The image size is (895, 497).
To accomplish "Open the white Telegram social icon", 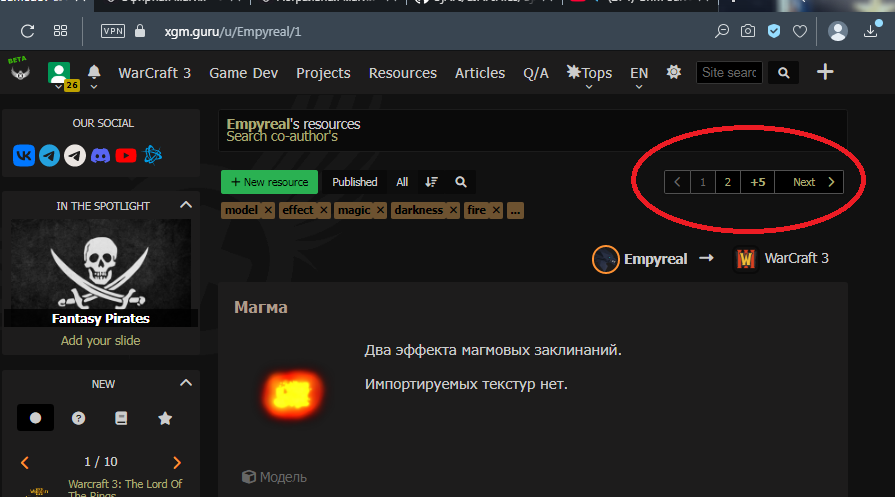I will coord(75,155).
